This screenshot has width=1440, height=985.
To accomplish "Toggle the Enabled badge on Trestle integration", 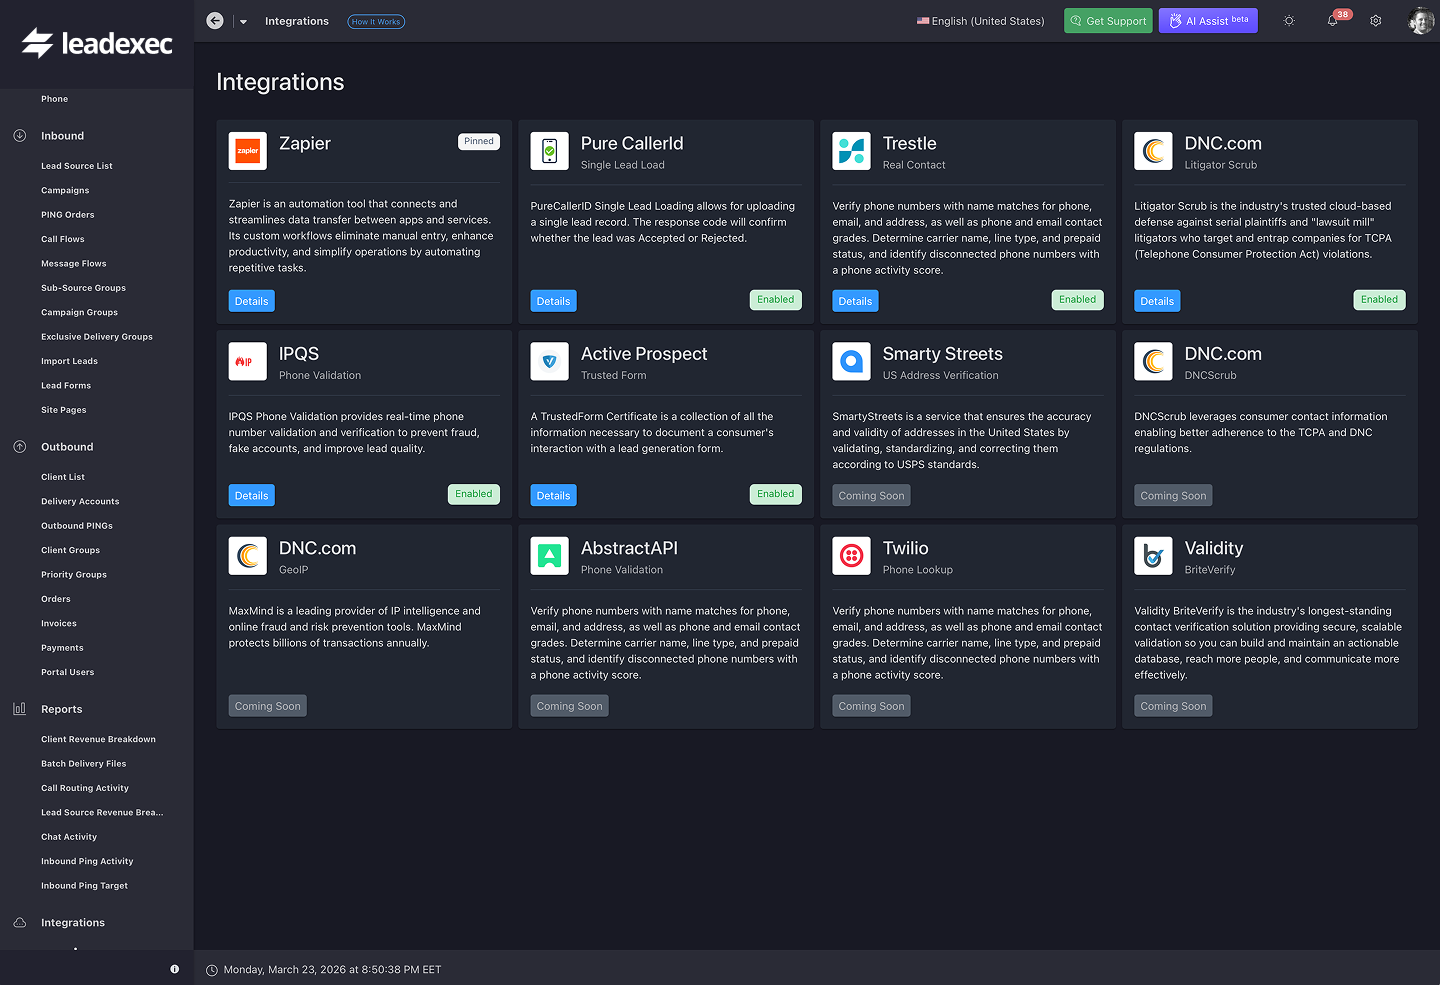I will click(x=1077, y=299).
